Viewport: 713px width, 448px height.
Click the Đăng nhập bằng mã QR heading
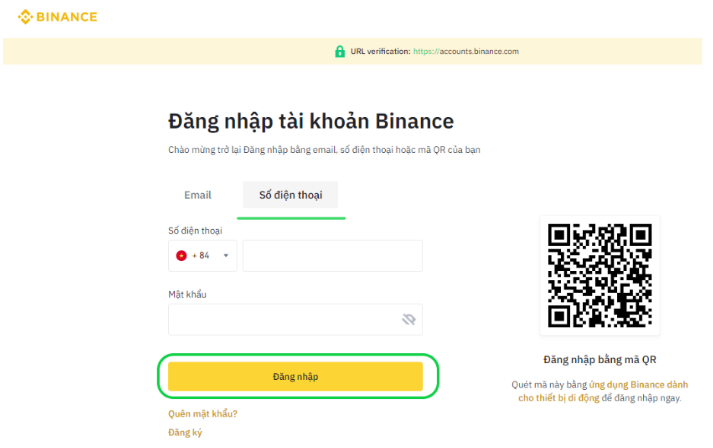(600, 360)
